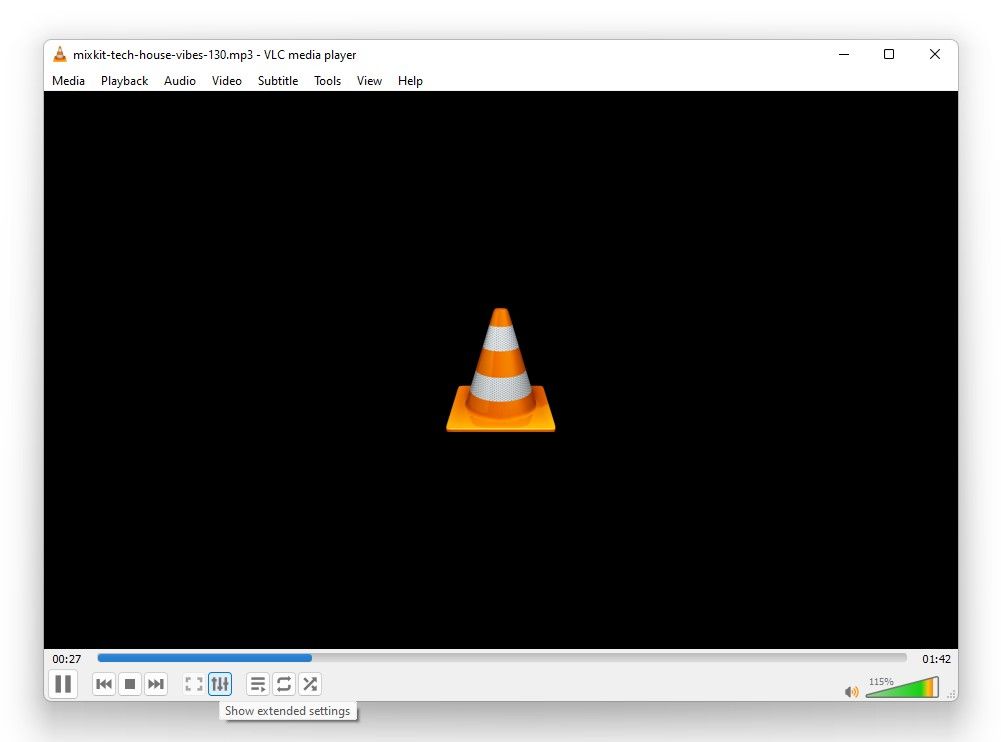Show the playlist view

coord(257,684)
